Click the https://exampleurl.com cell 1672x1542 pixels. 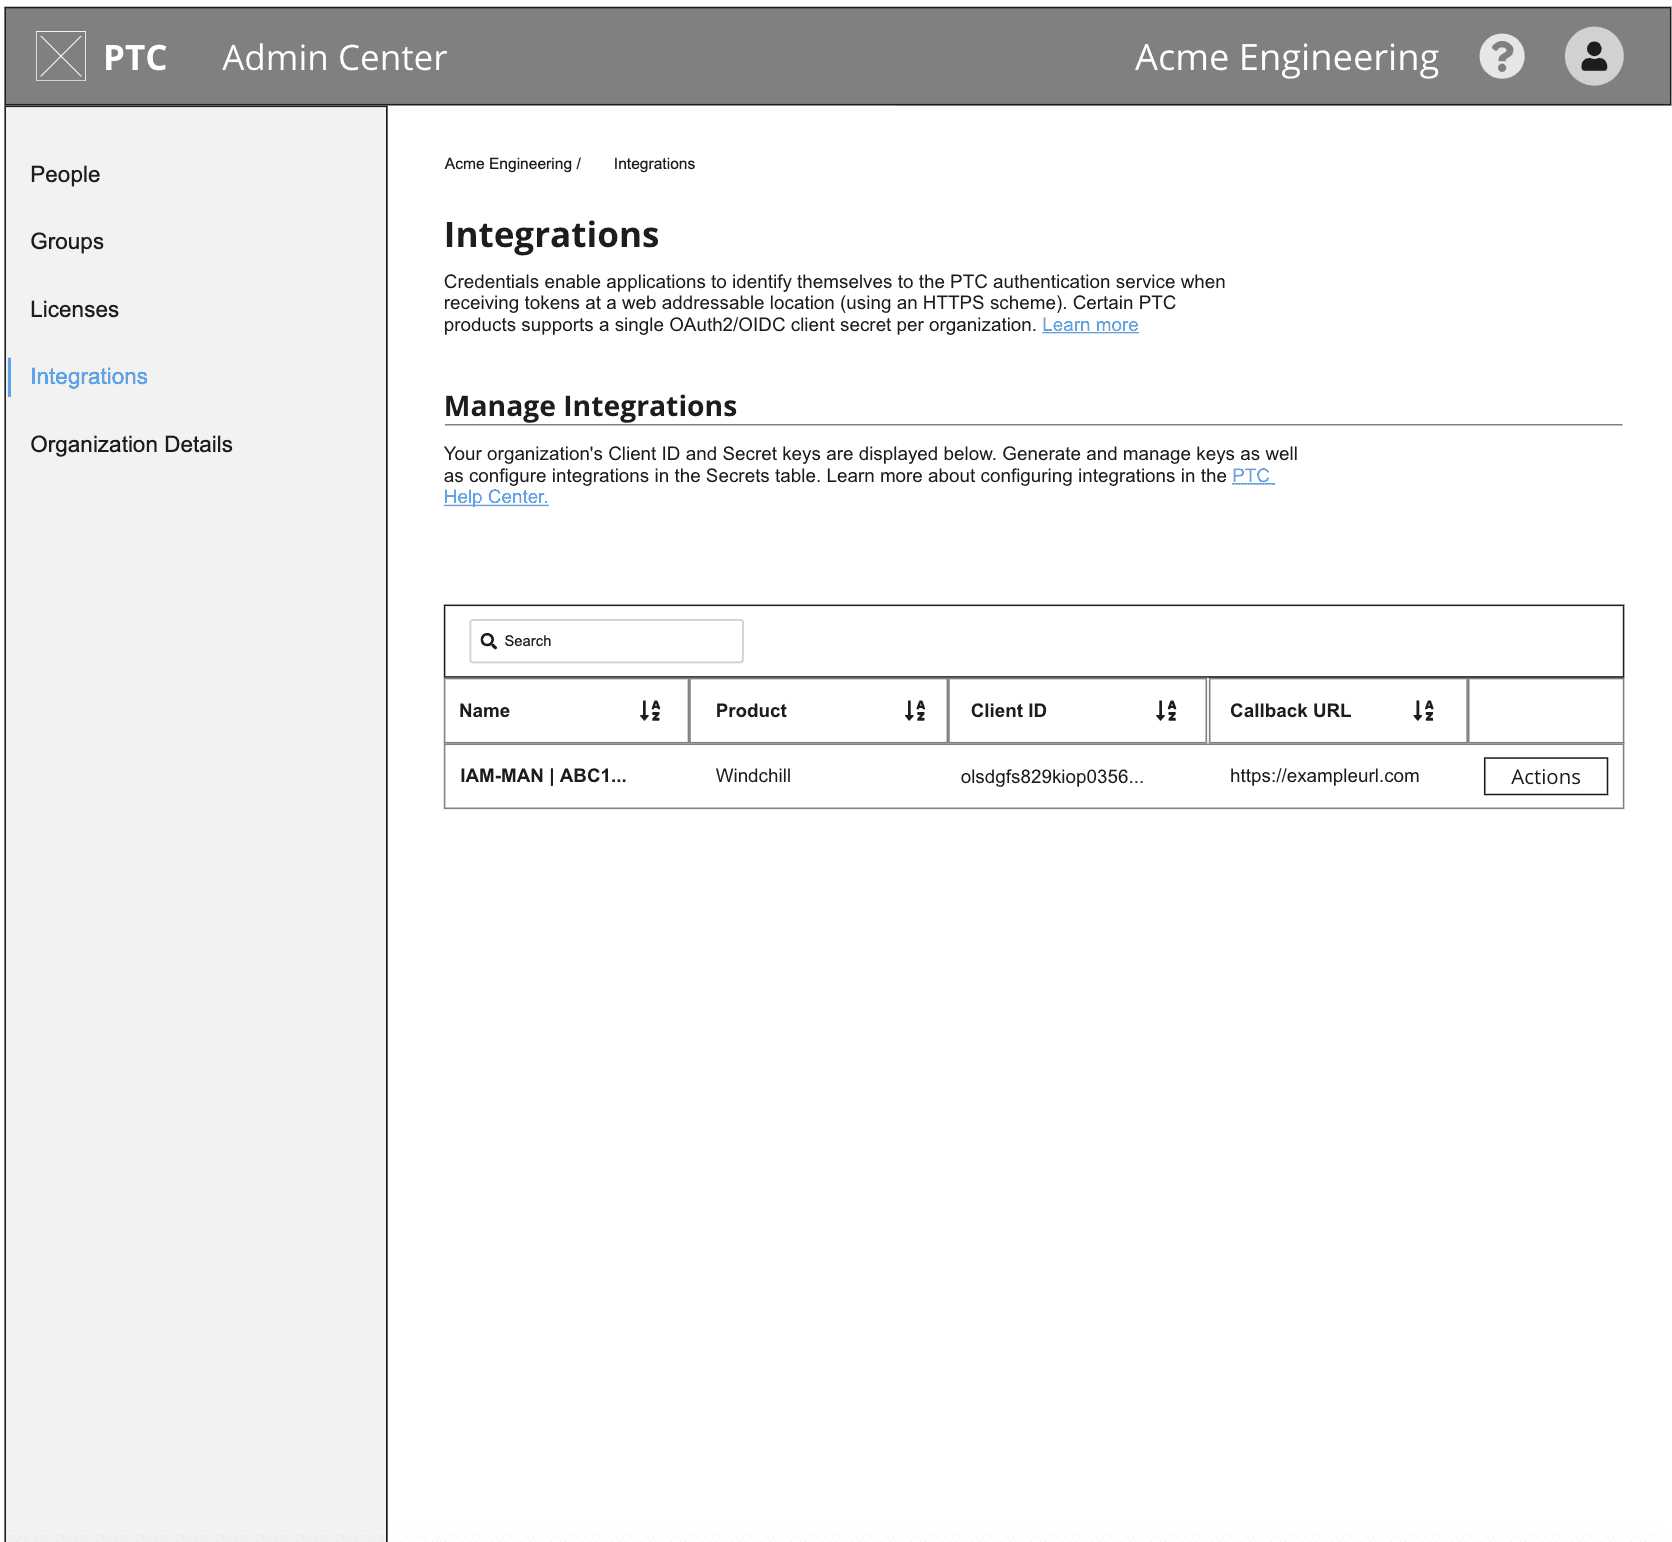(x=1324, y=776)
